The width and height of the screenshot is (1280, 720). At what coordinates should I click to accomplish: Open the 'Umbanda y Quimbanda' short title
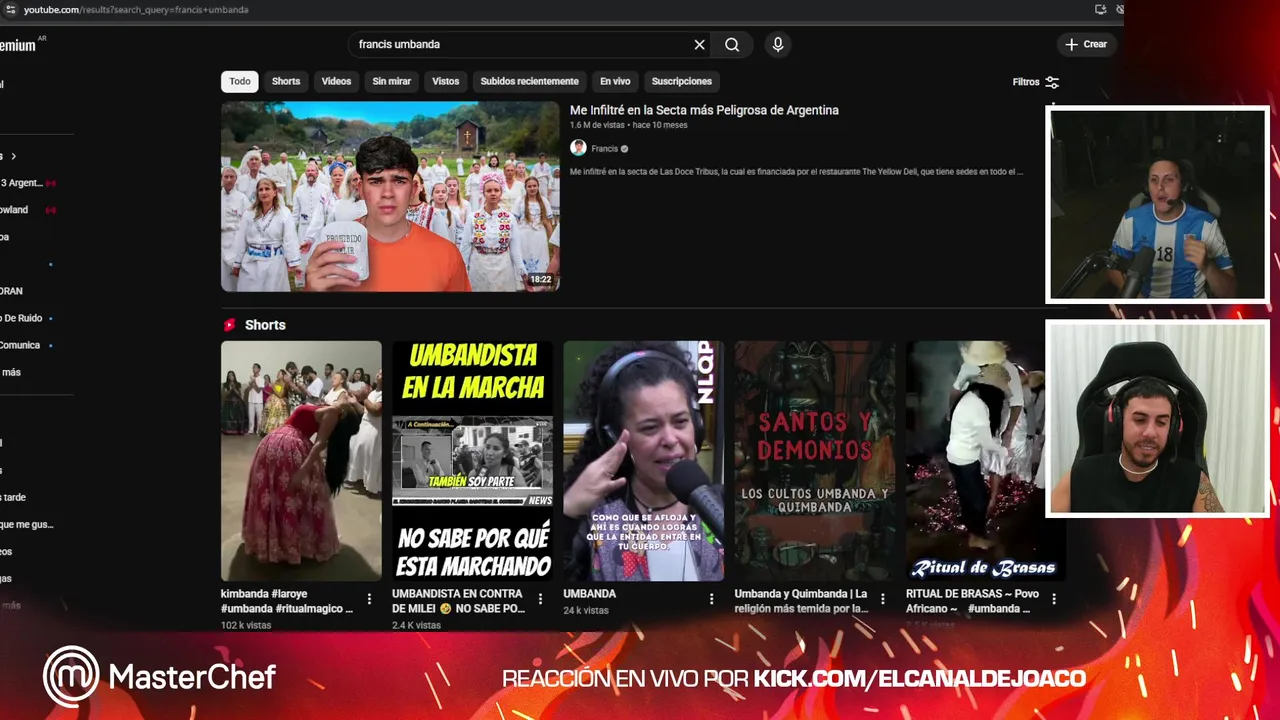click(801, 601)
